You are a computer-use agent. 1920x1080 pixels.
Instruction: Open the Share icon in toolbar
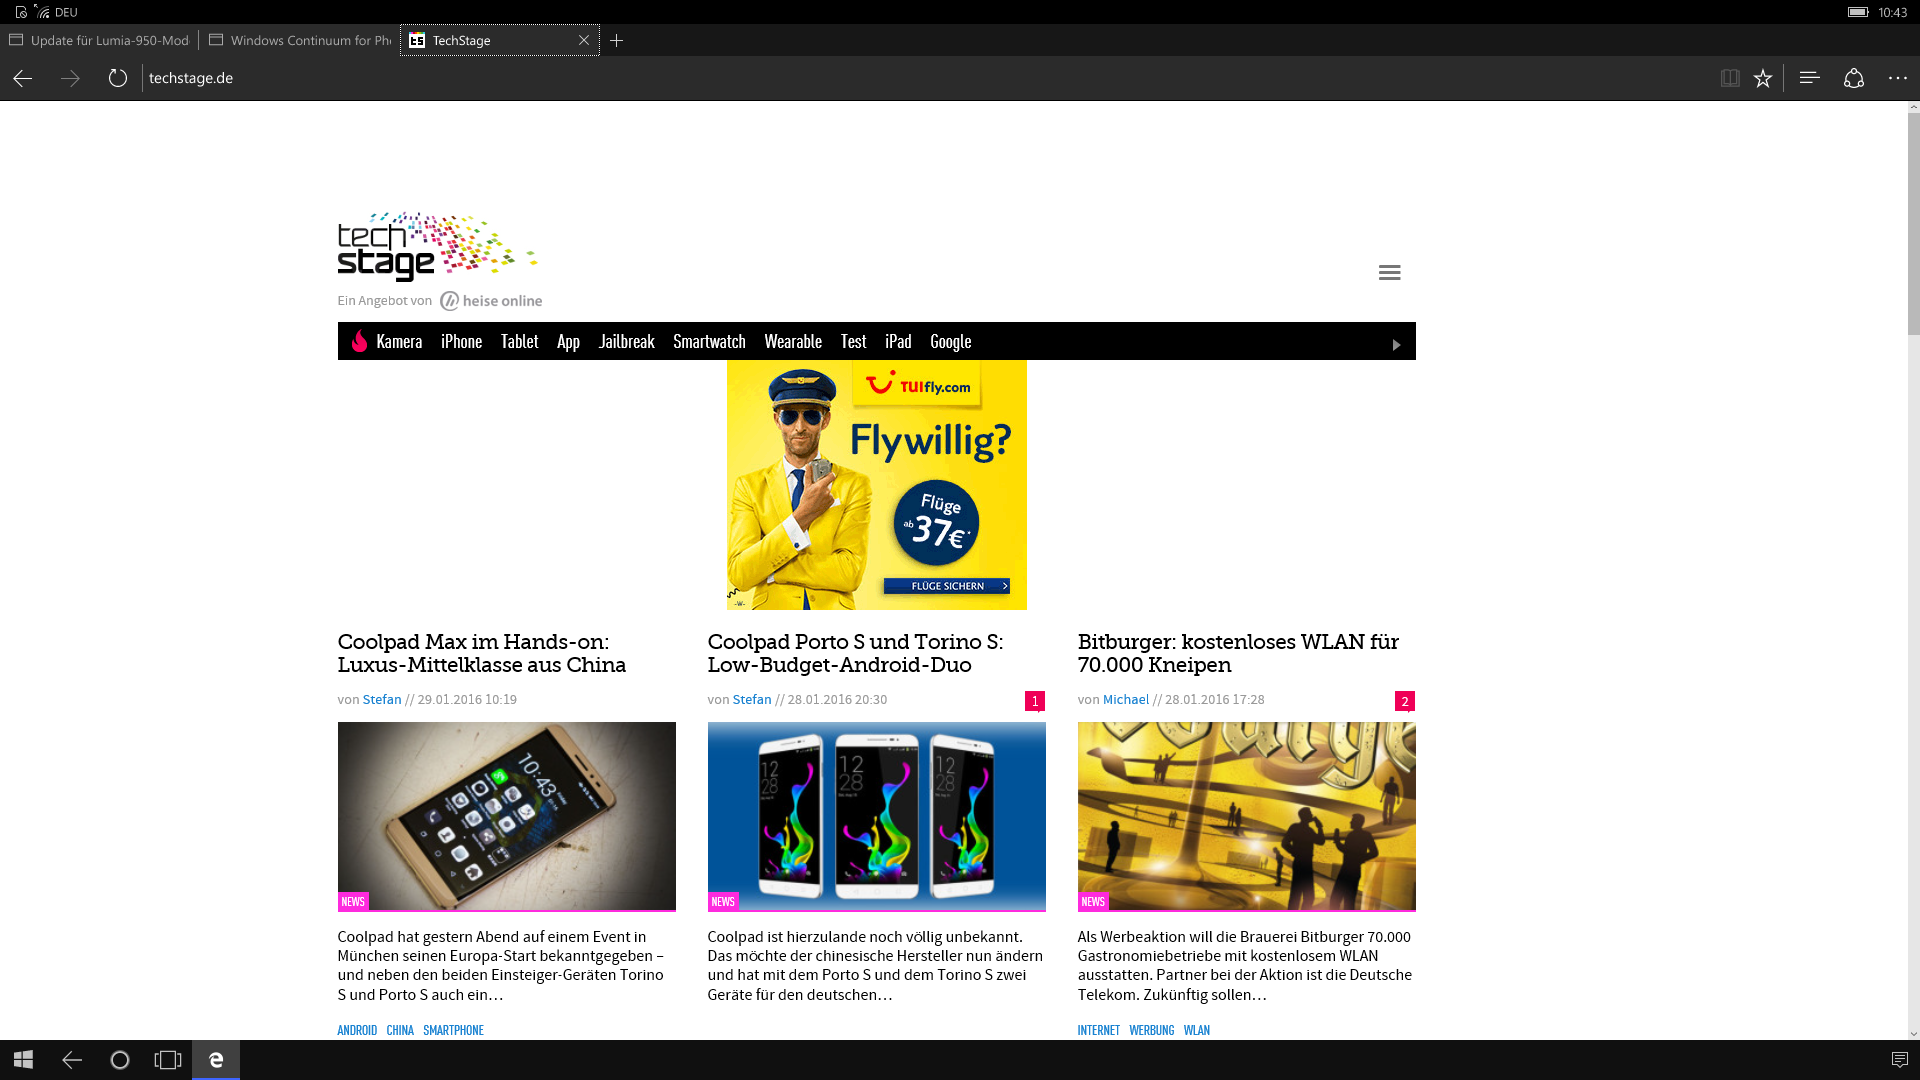[x=1853, y=78]
